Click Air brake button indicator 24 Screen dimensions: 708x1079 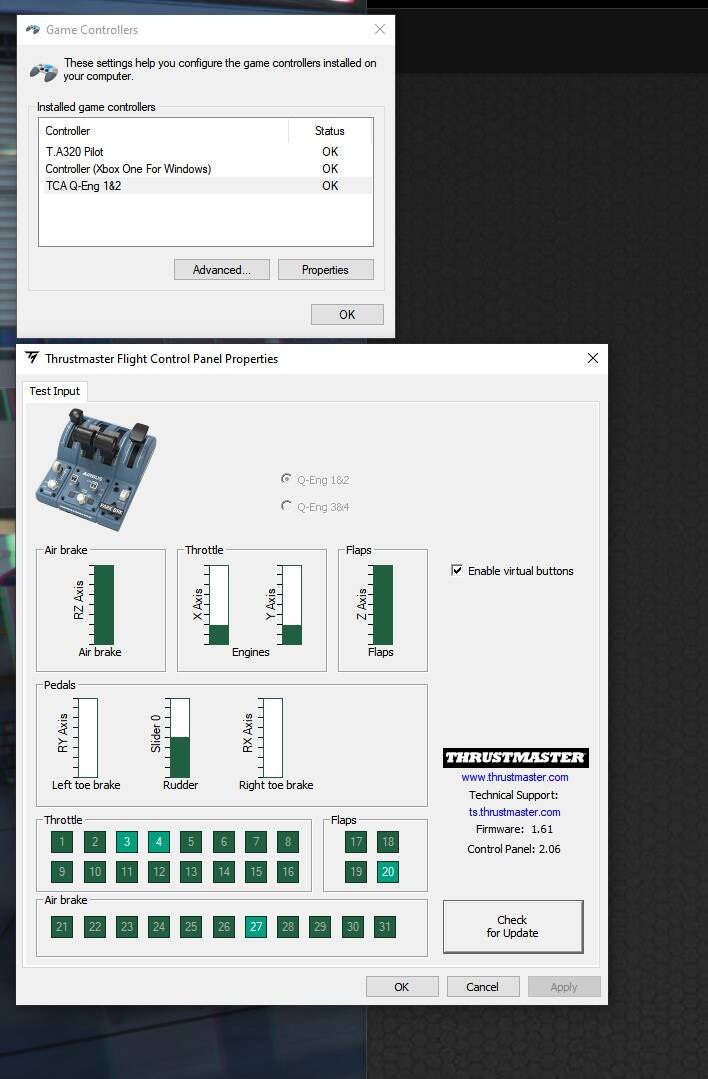click(x=158, y=926)
